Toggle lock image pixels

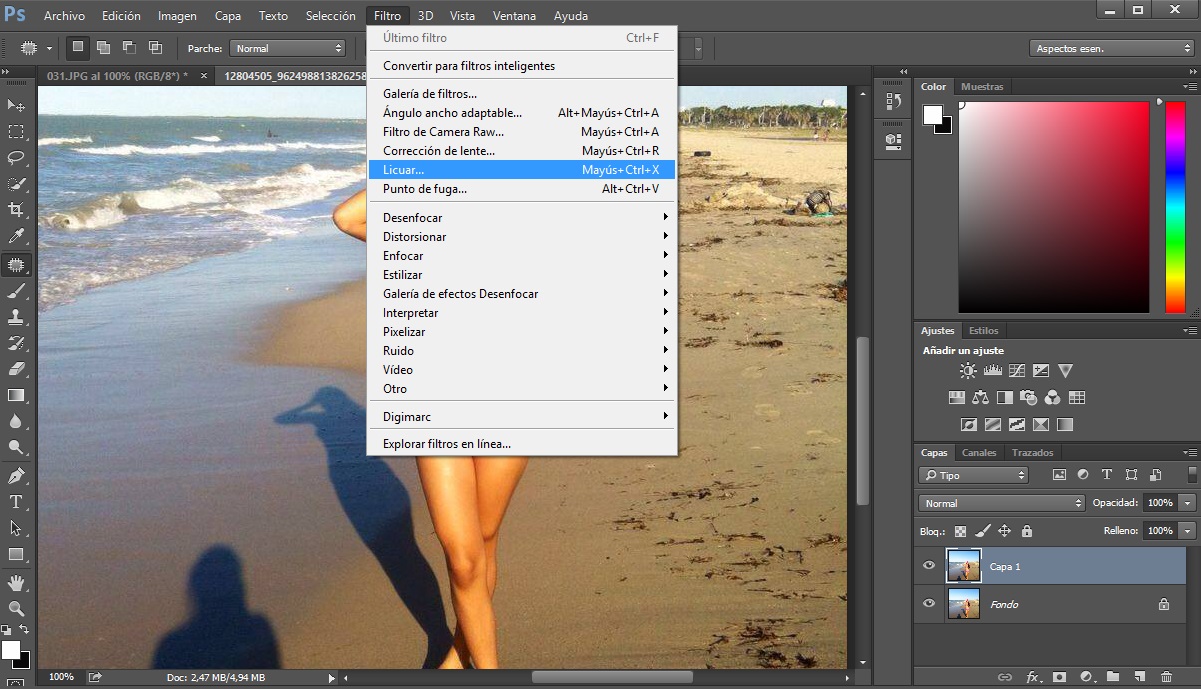click(982, 531)
